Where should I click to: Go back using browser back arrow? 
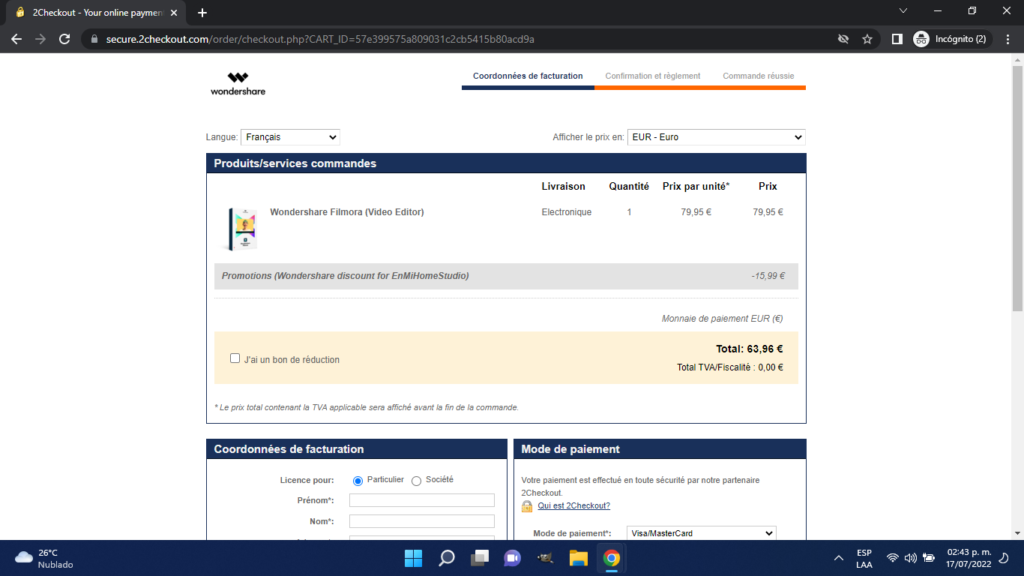pos(16,39)
